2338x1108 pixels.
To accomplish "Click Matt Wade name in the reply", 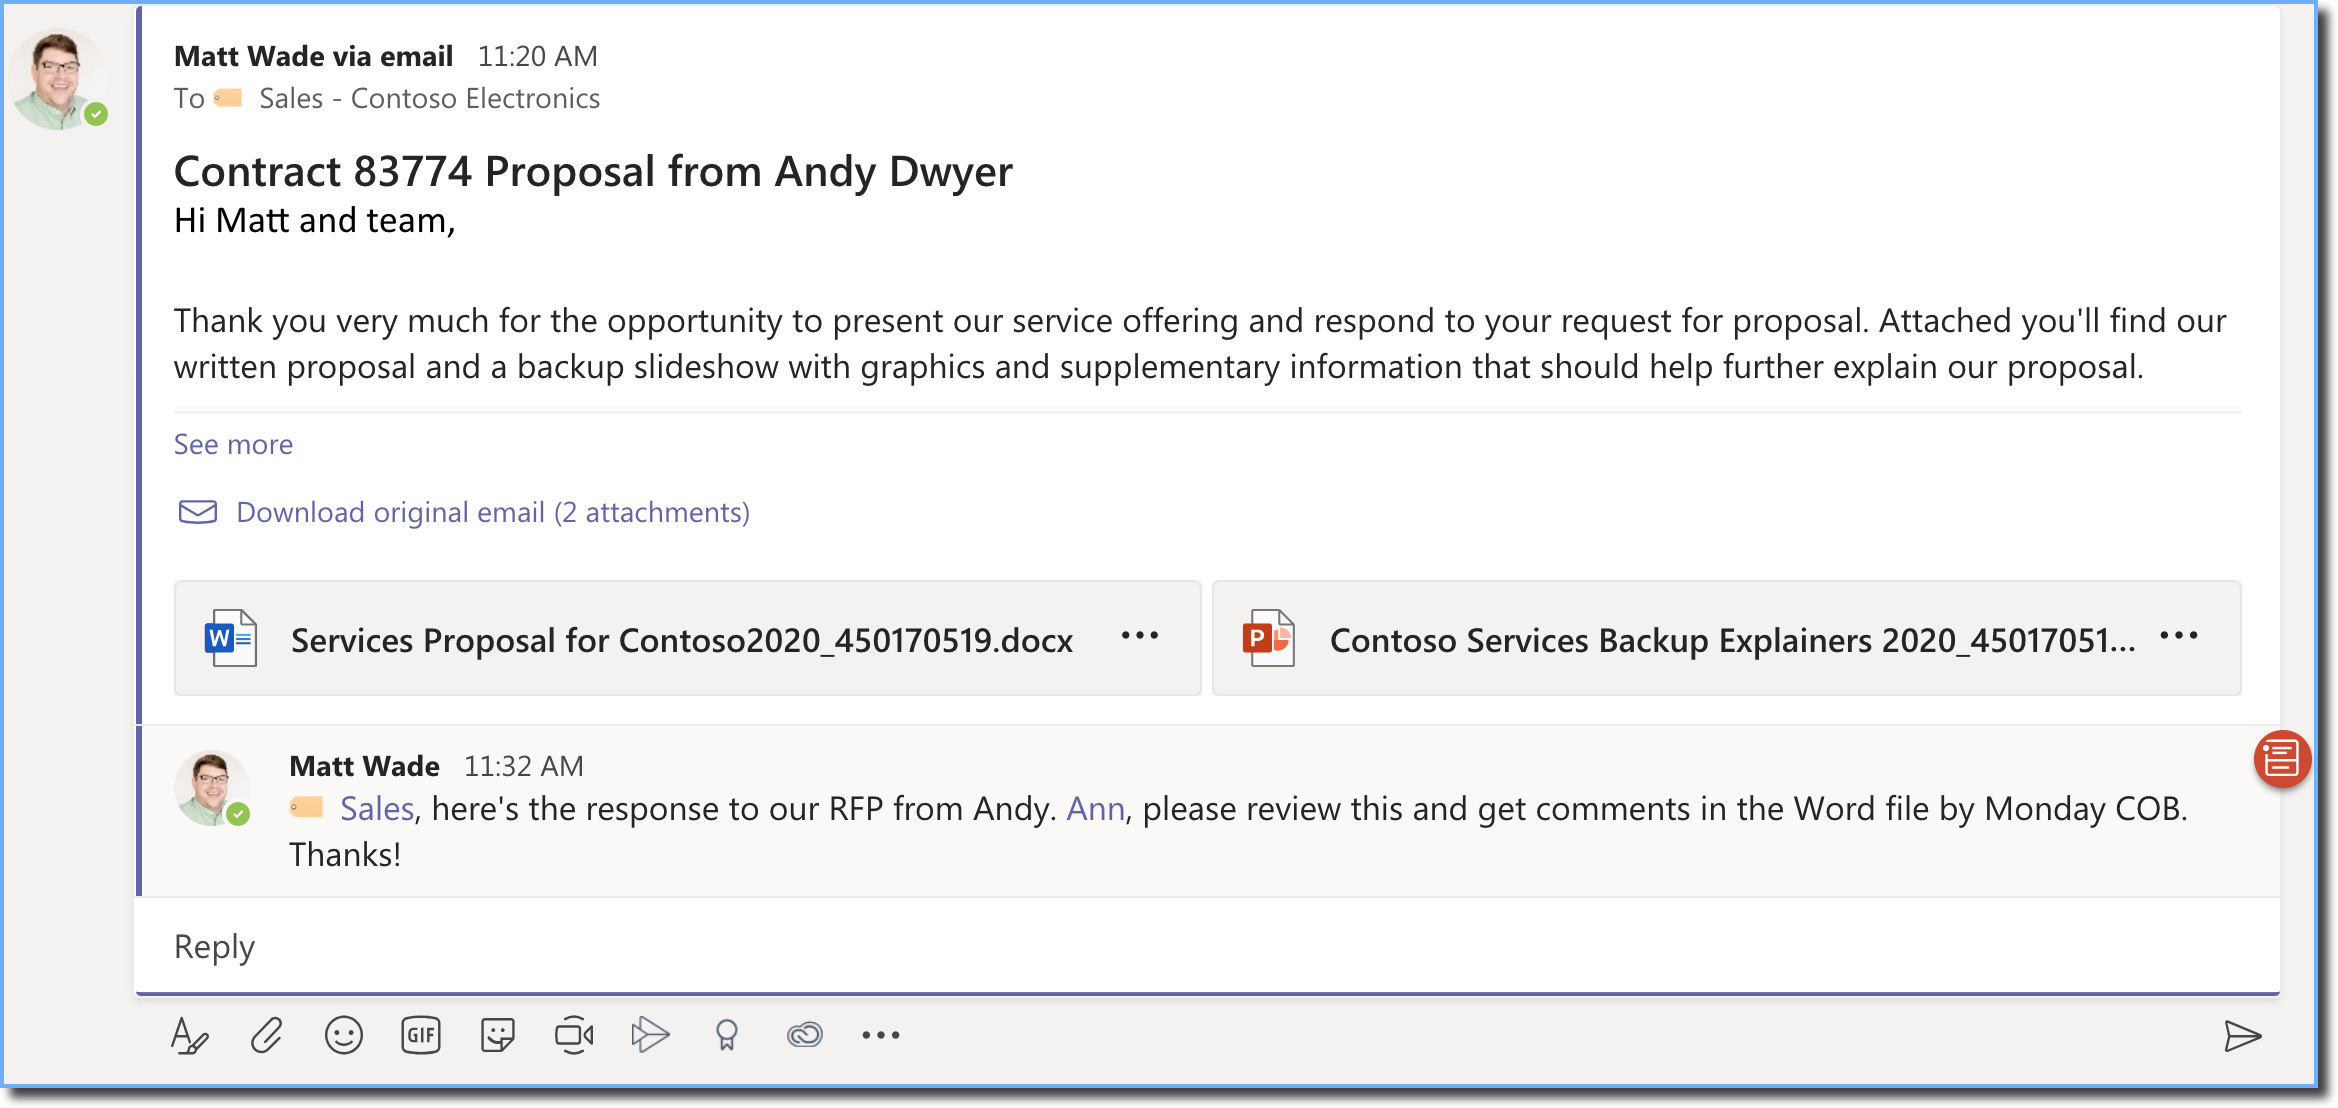I will point(364,766).
